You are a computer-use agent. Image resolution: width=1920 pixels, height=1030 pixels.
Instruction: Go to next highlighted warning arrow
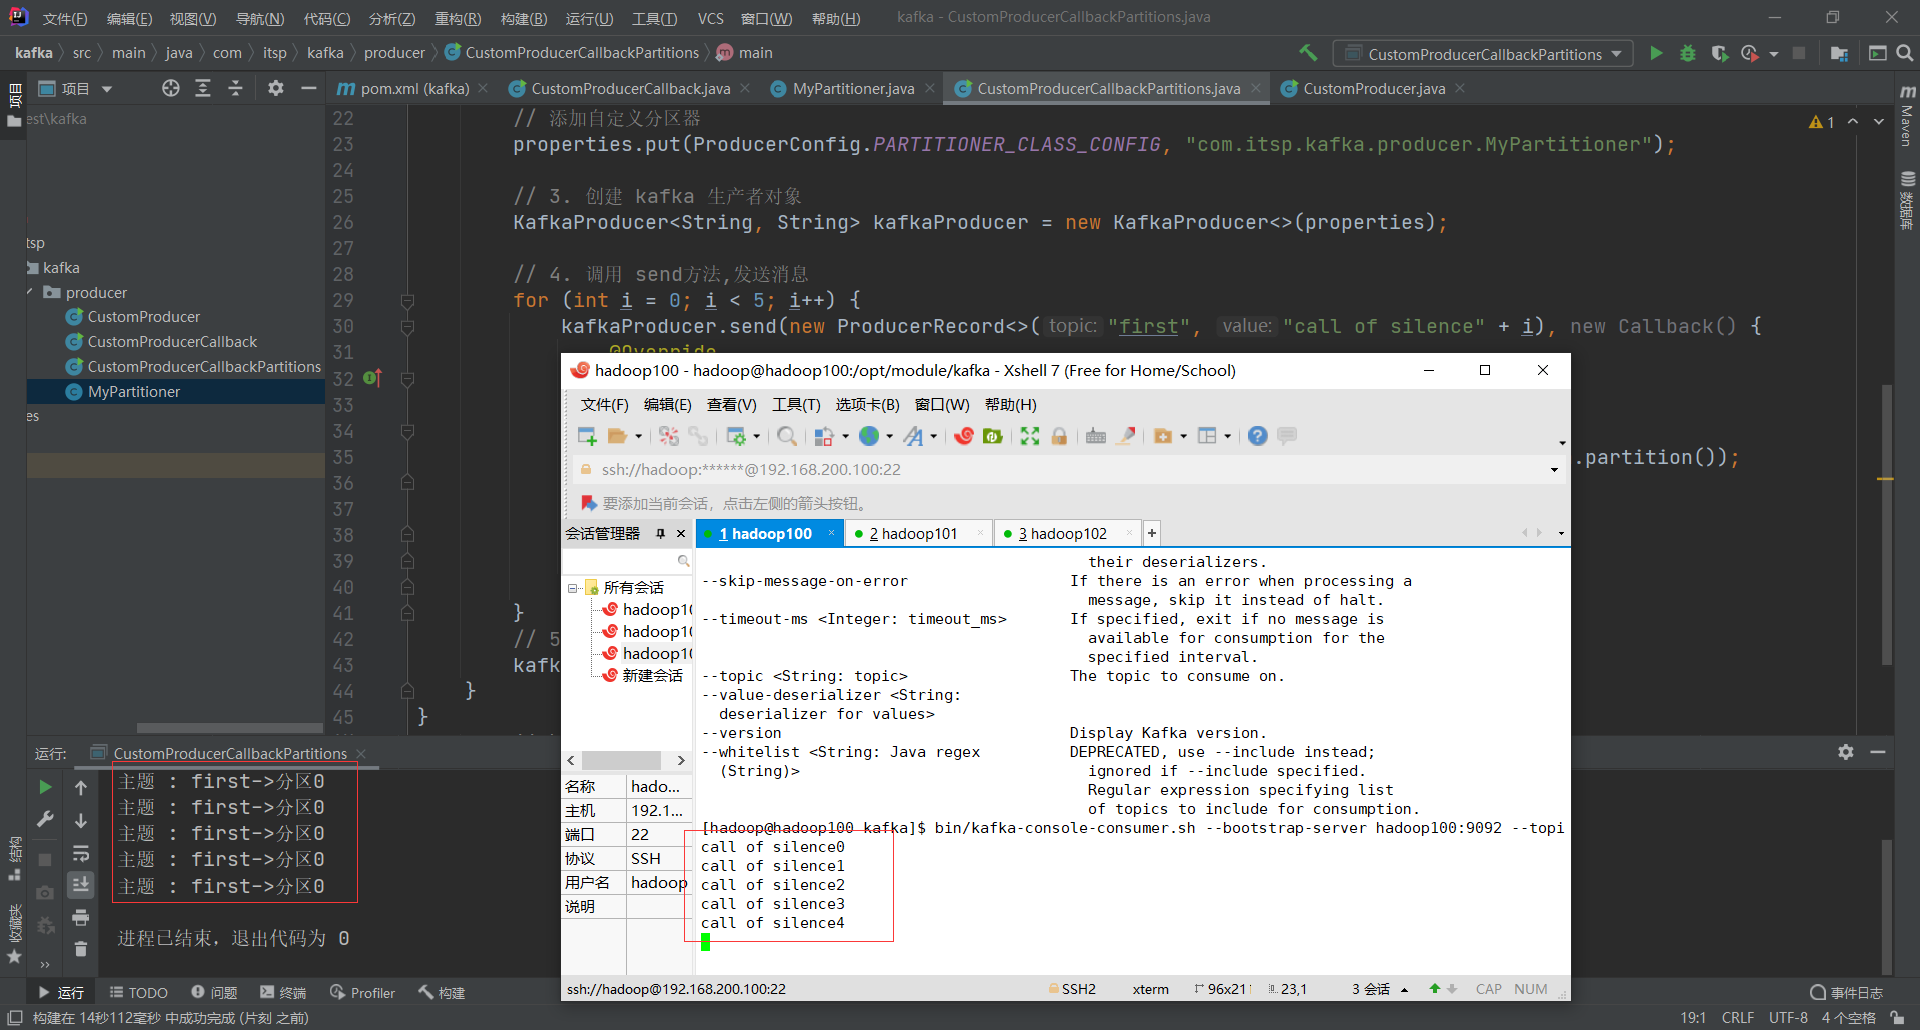click(1879, 121)
